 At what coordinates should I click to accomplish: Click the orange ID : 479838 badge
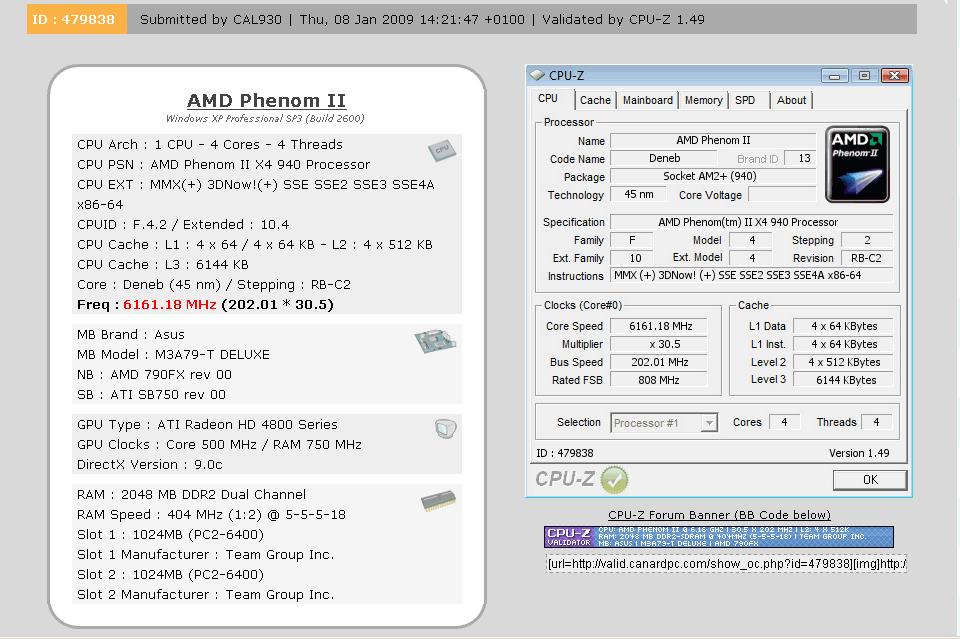click(77, 19)
